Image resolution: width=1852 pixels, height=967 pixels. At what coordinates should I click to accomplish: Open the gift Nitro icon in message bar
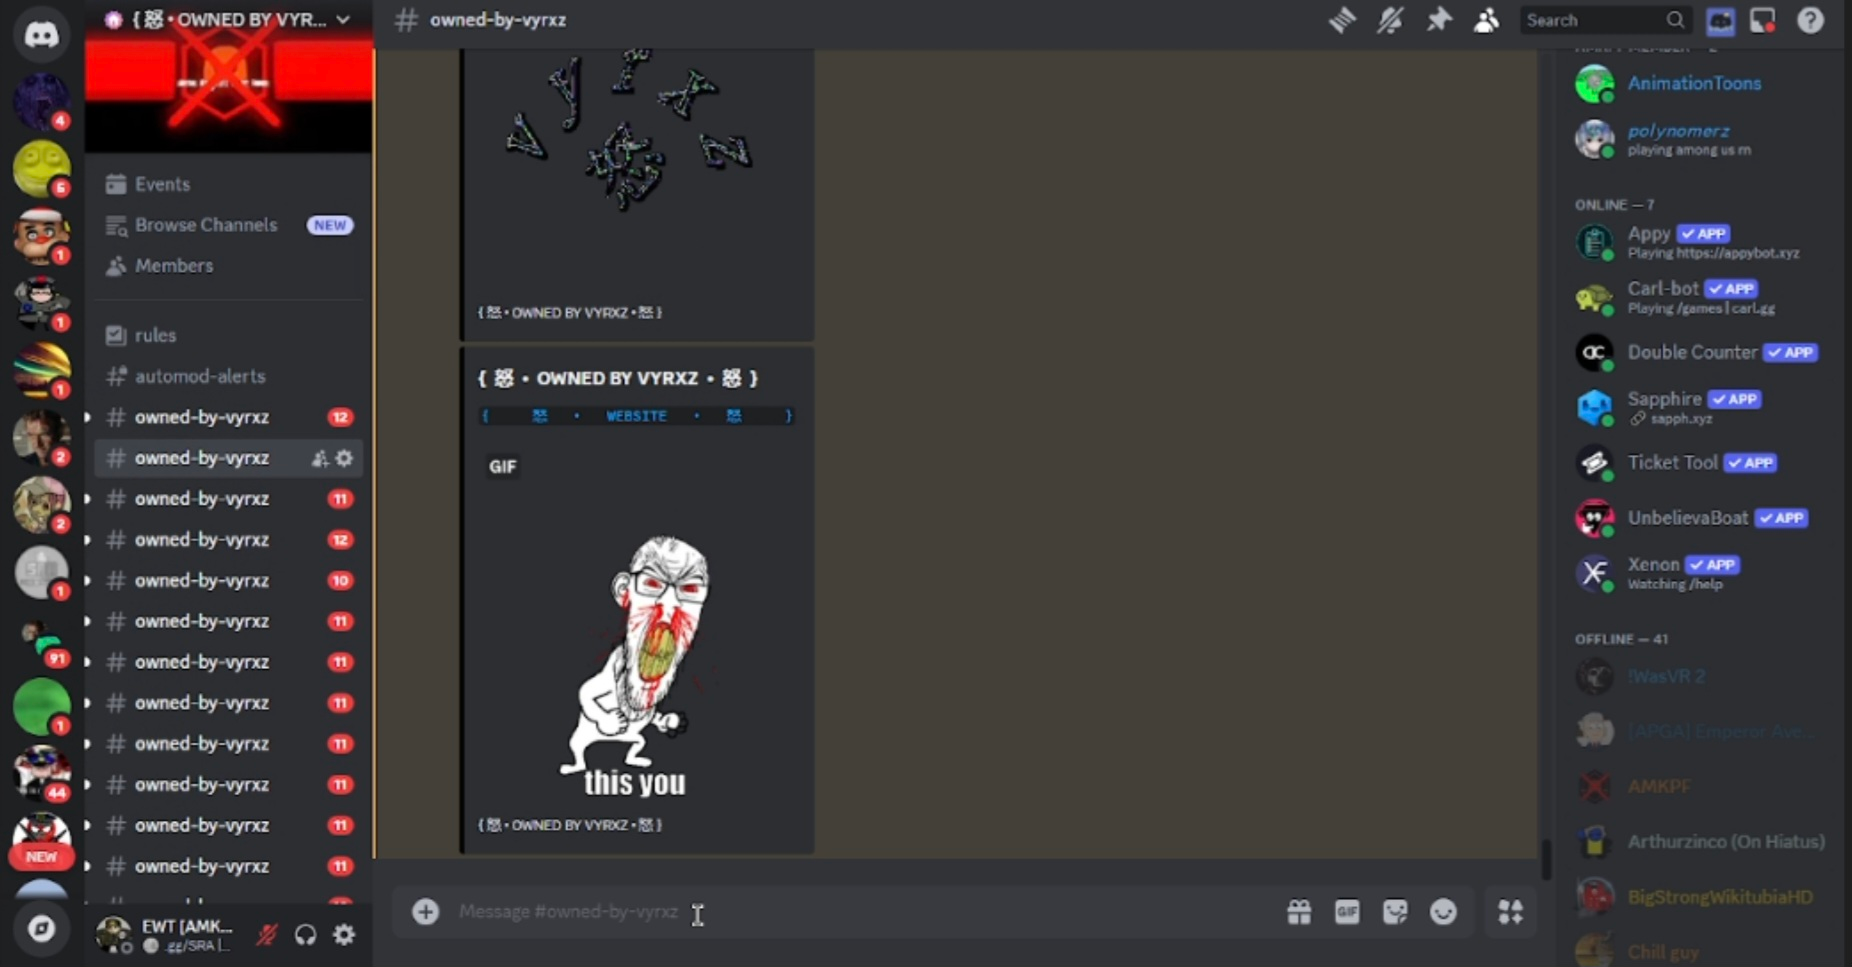[1299, 912]
